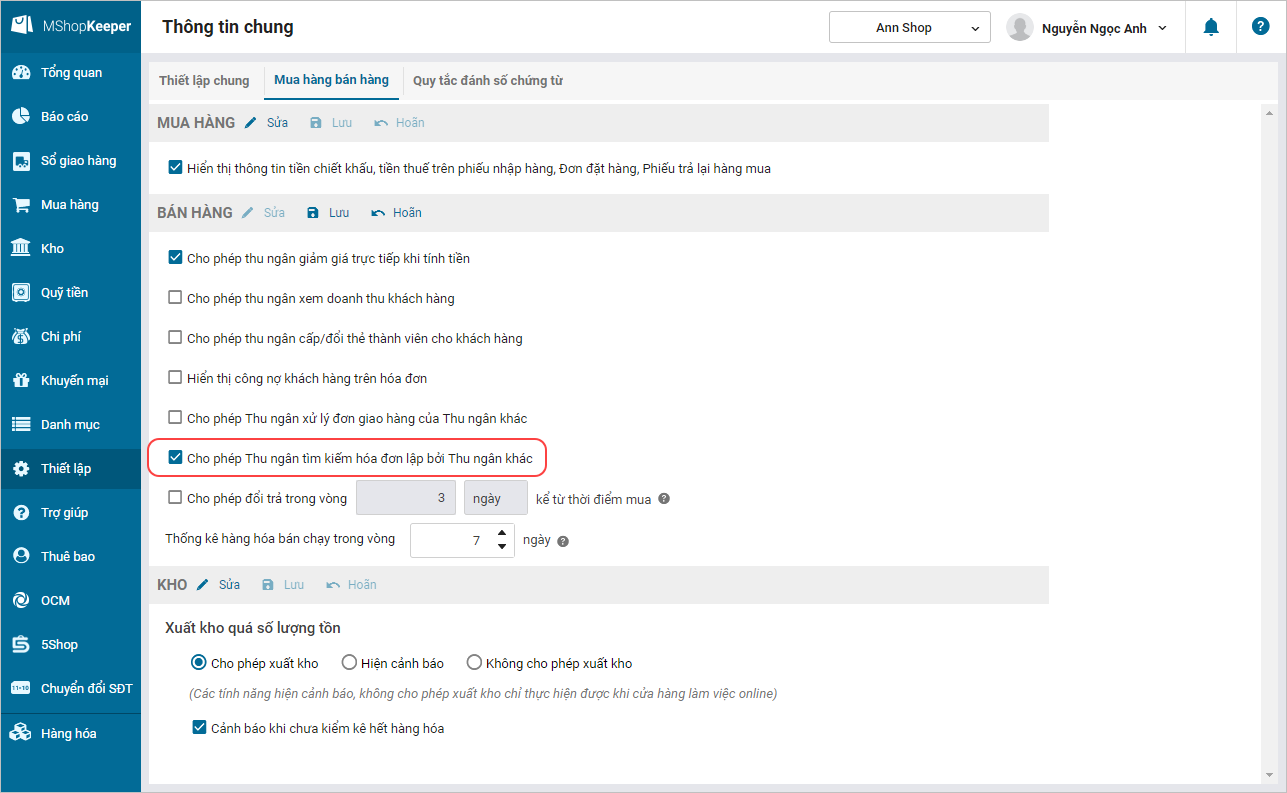Click the Chuyển đổi SĐT icon
This screenshot has height=793, width=1287.
click(21, 689)
